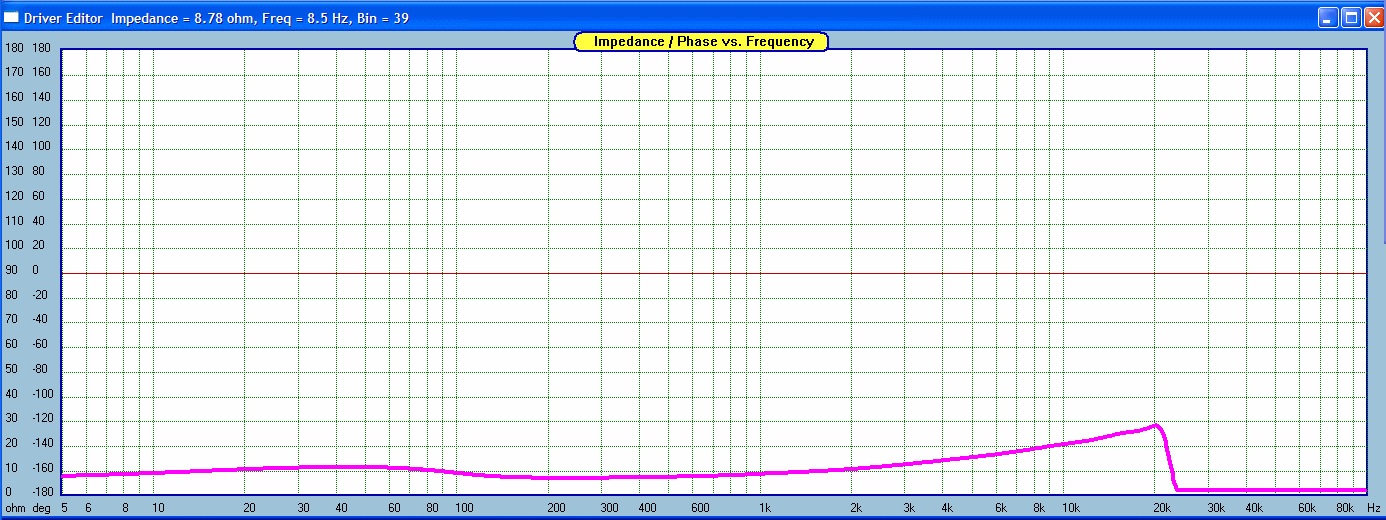Click the '8' frequency axis label
This screenshot has width=1386, height=520.
(x=126, y=508)
